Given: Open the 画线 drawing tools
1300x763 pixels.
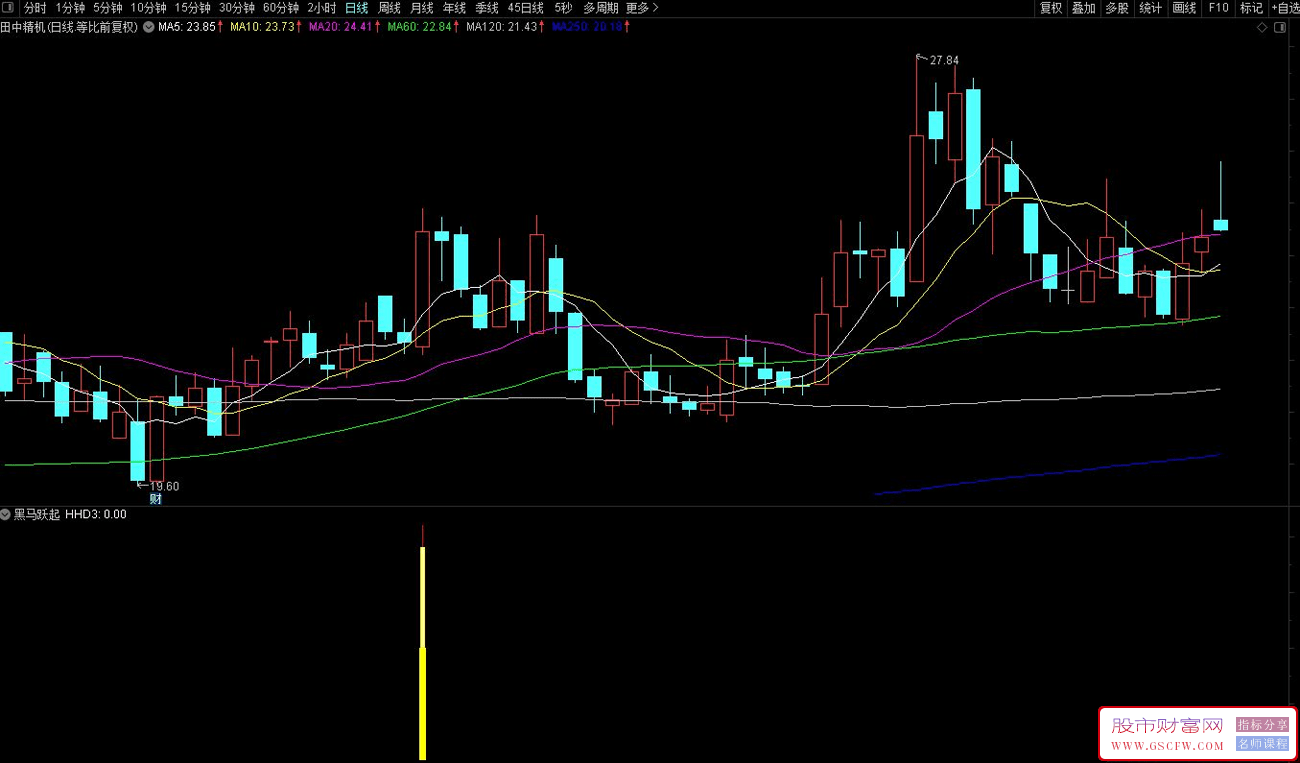Looking at the screenshot, I should [1184, 8].
